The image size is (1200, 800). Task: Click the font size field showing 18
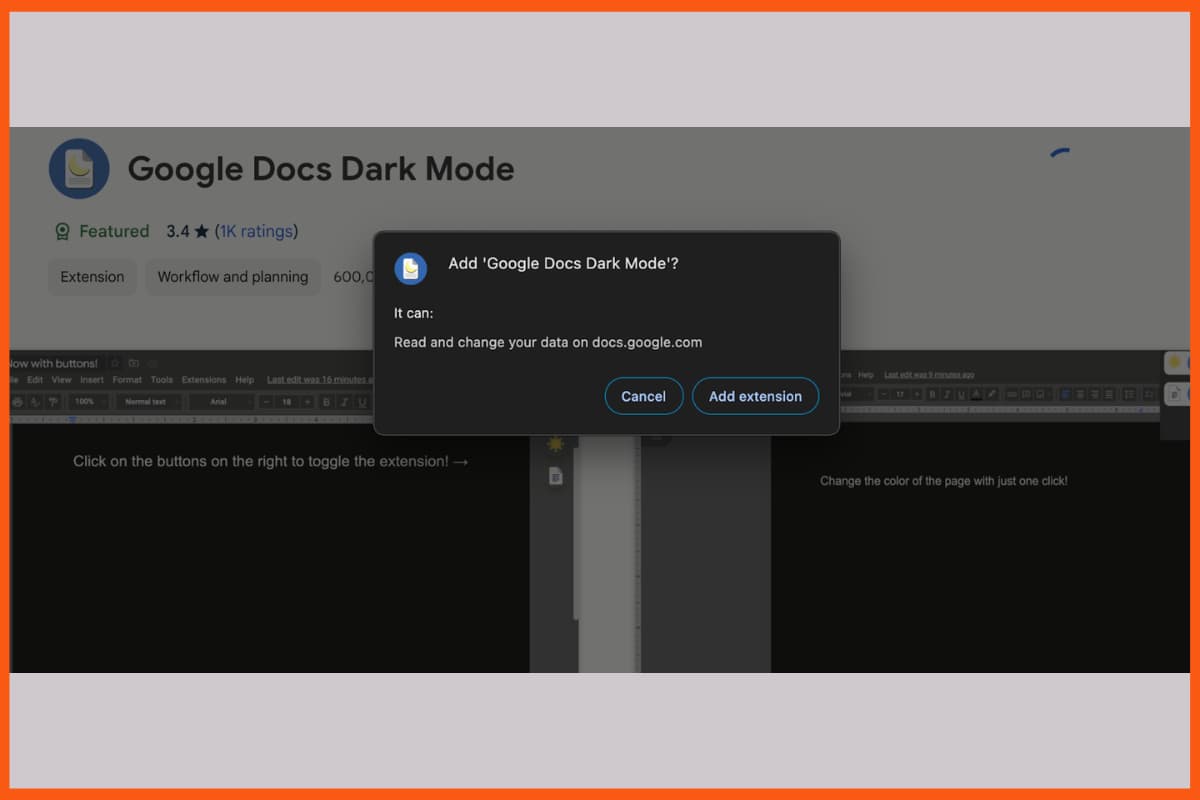[287, 401]
